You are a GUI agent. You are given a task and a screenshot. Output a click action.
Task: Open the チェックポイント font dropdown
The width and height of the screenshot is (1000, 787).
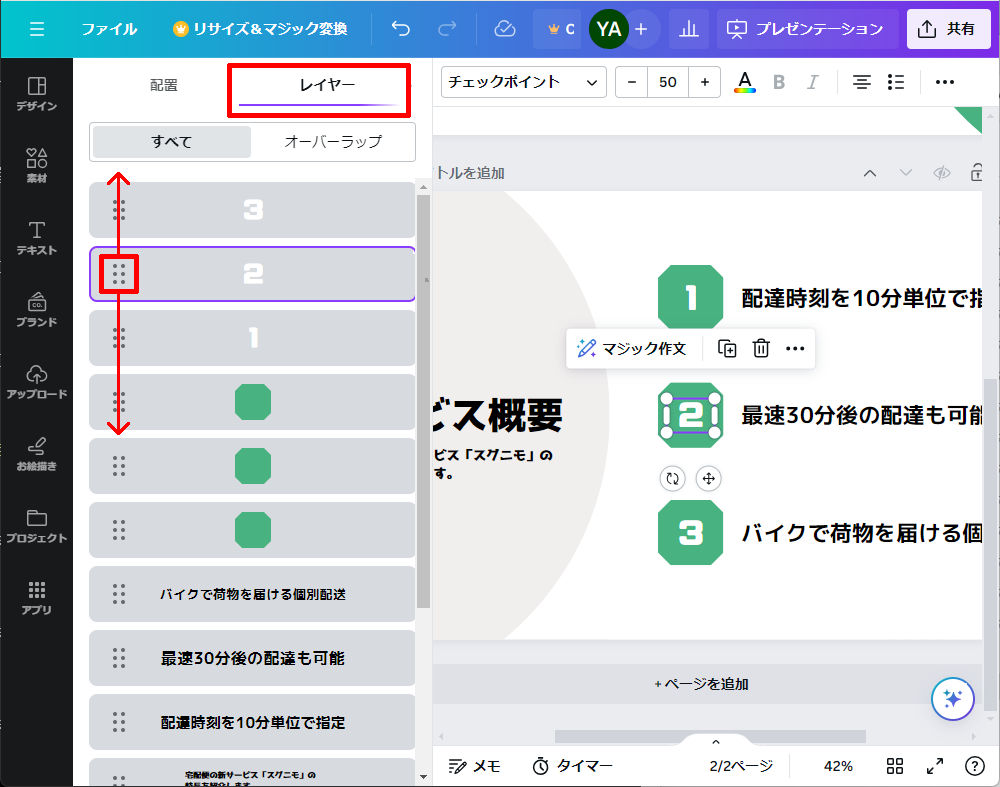point(523,82)
